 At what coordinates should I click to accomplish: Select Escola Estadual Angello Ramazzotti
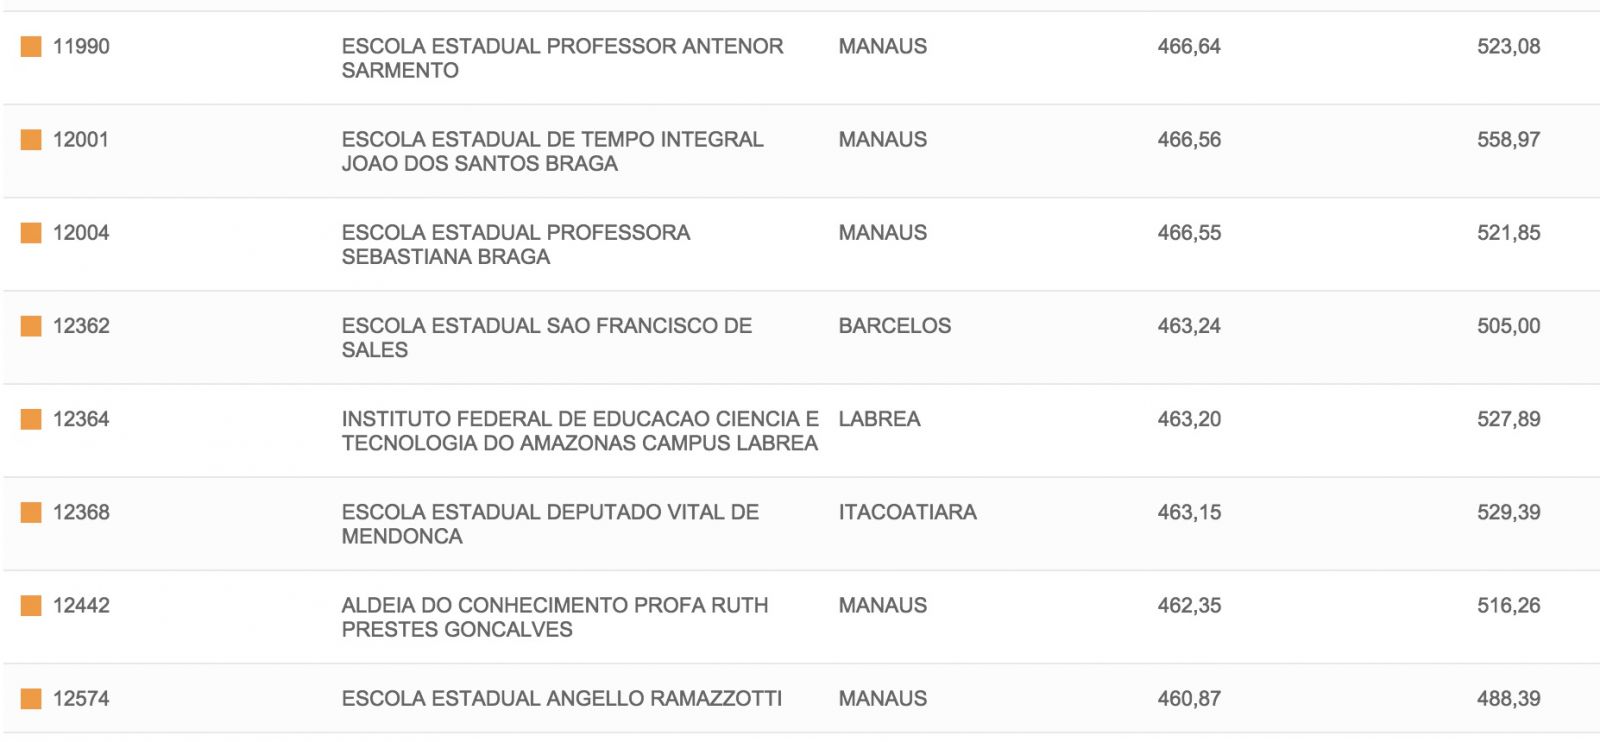tap(561, 698)
